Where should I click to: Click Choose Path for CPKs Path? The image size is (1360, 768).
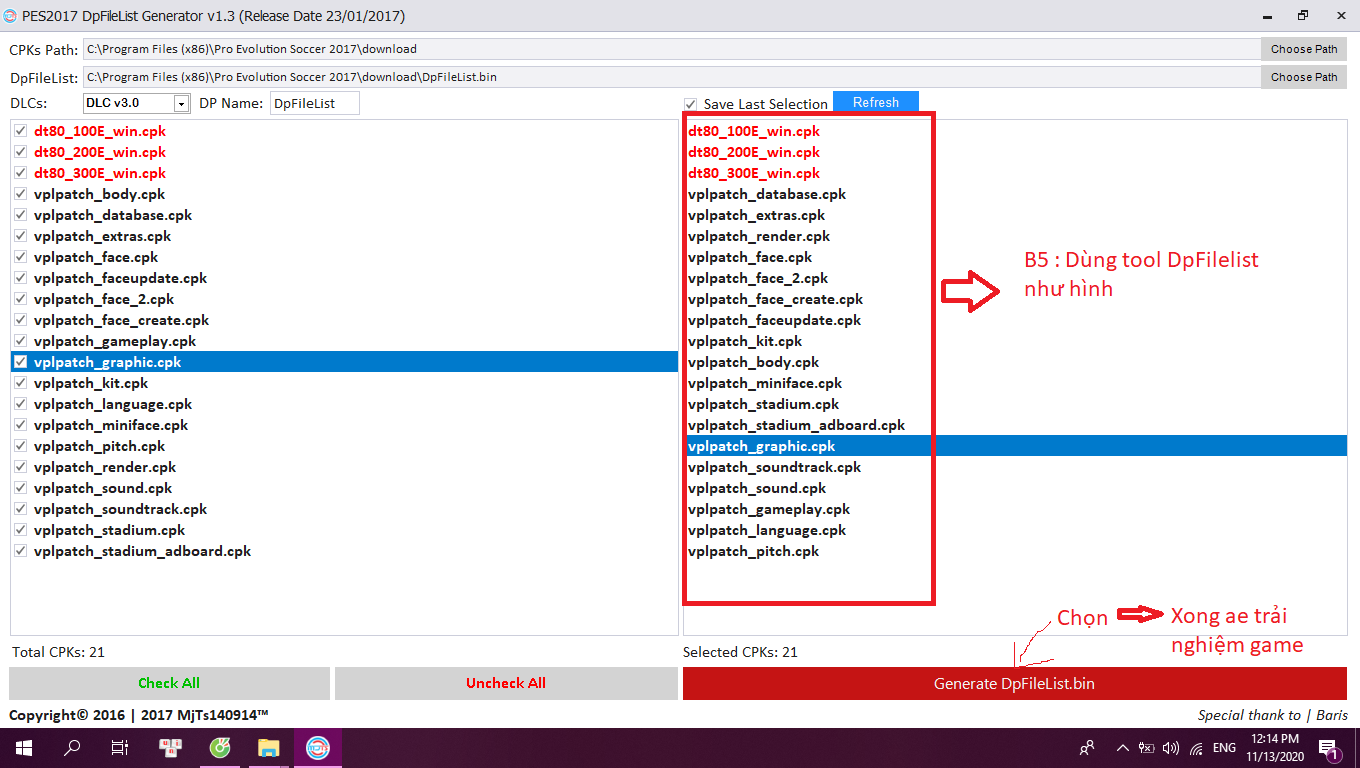[x=1304, y=49]
